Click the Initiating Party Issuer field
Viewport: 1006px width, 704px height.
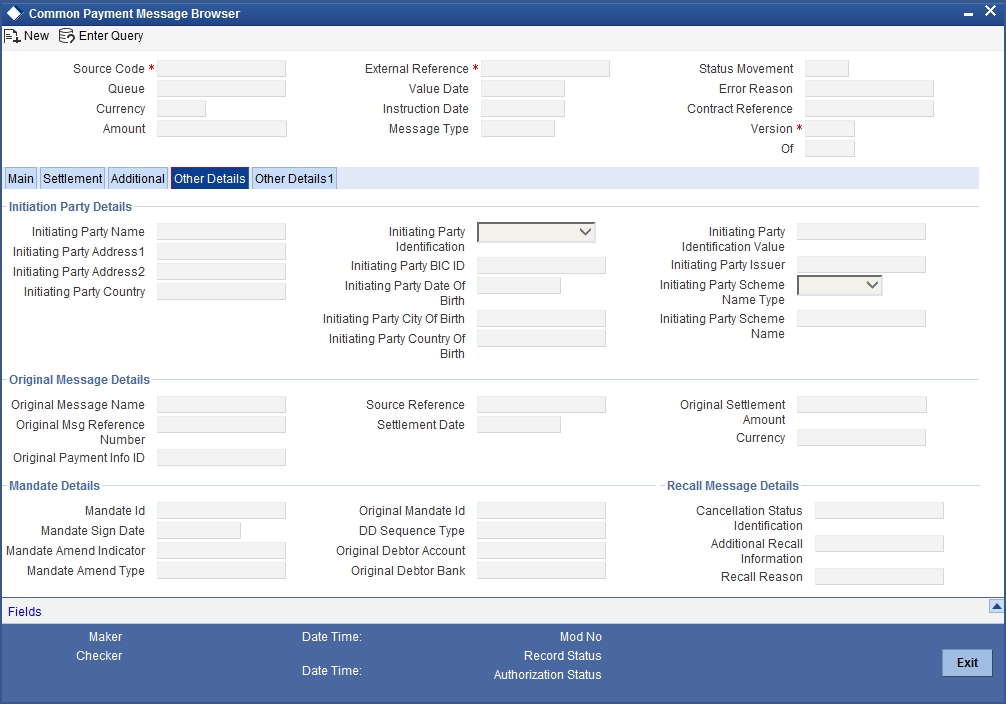[x=862, y=264]
